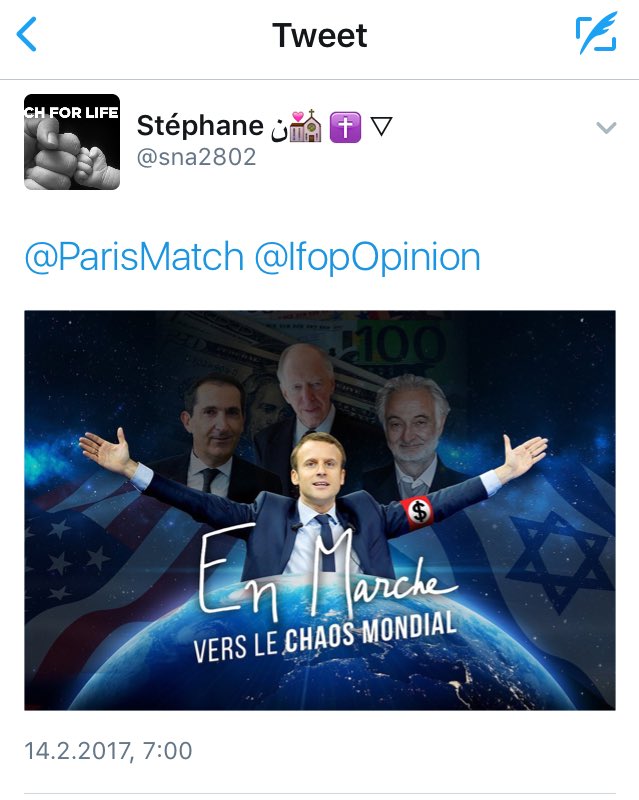Open the profile via the Stéphane display name
Image resolution: width=639 pixels, height=800 pixels.
[200, 126]
